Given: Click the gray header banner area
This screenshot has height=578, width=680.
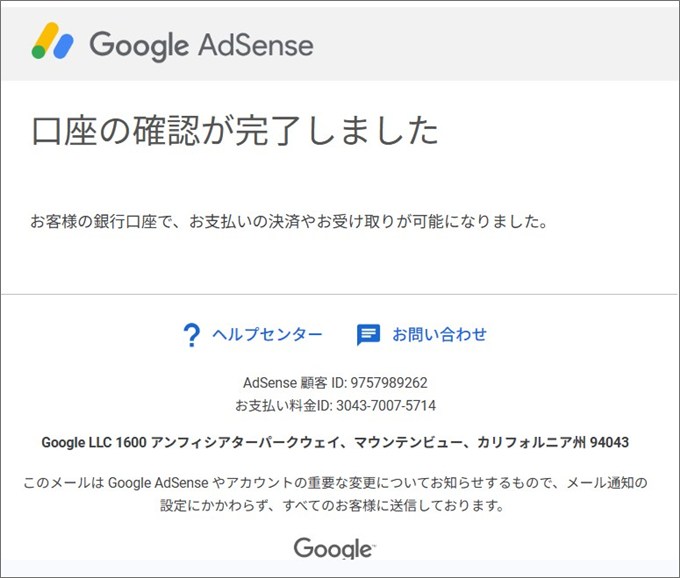Looking at the screenshot, I should click(x=340, y=44).
